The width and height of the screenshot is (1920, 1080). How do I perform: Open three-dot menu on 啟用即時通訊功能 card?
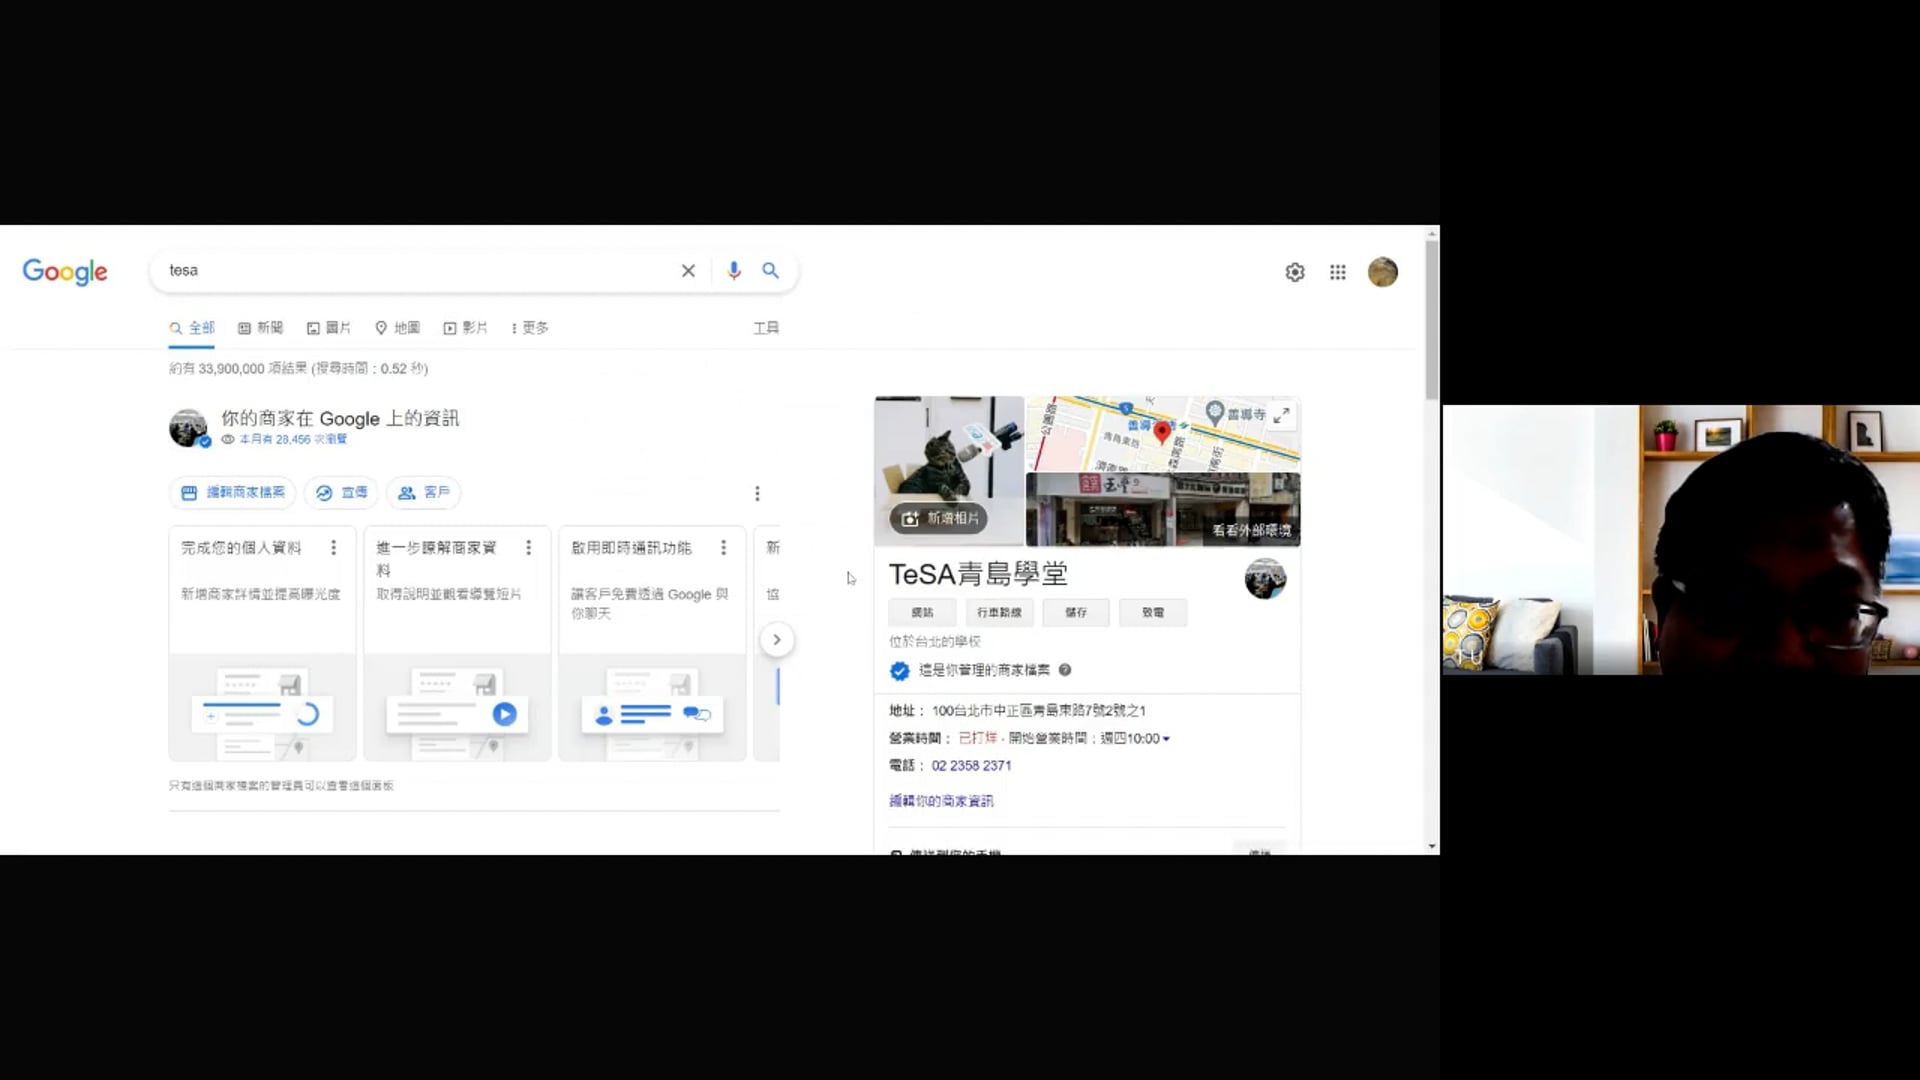724,548
